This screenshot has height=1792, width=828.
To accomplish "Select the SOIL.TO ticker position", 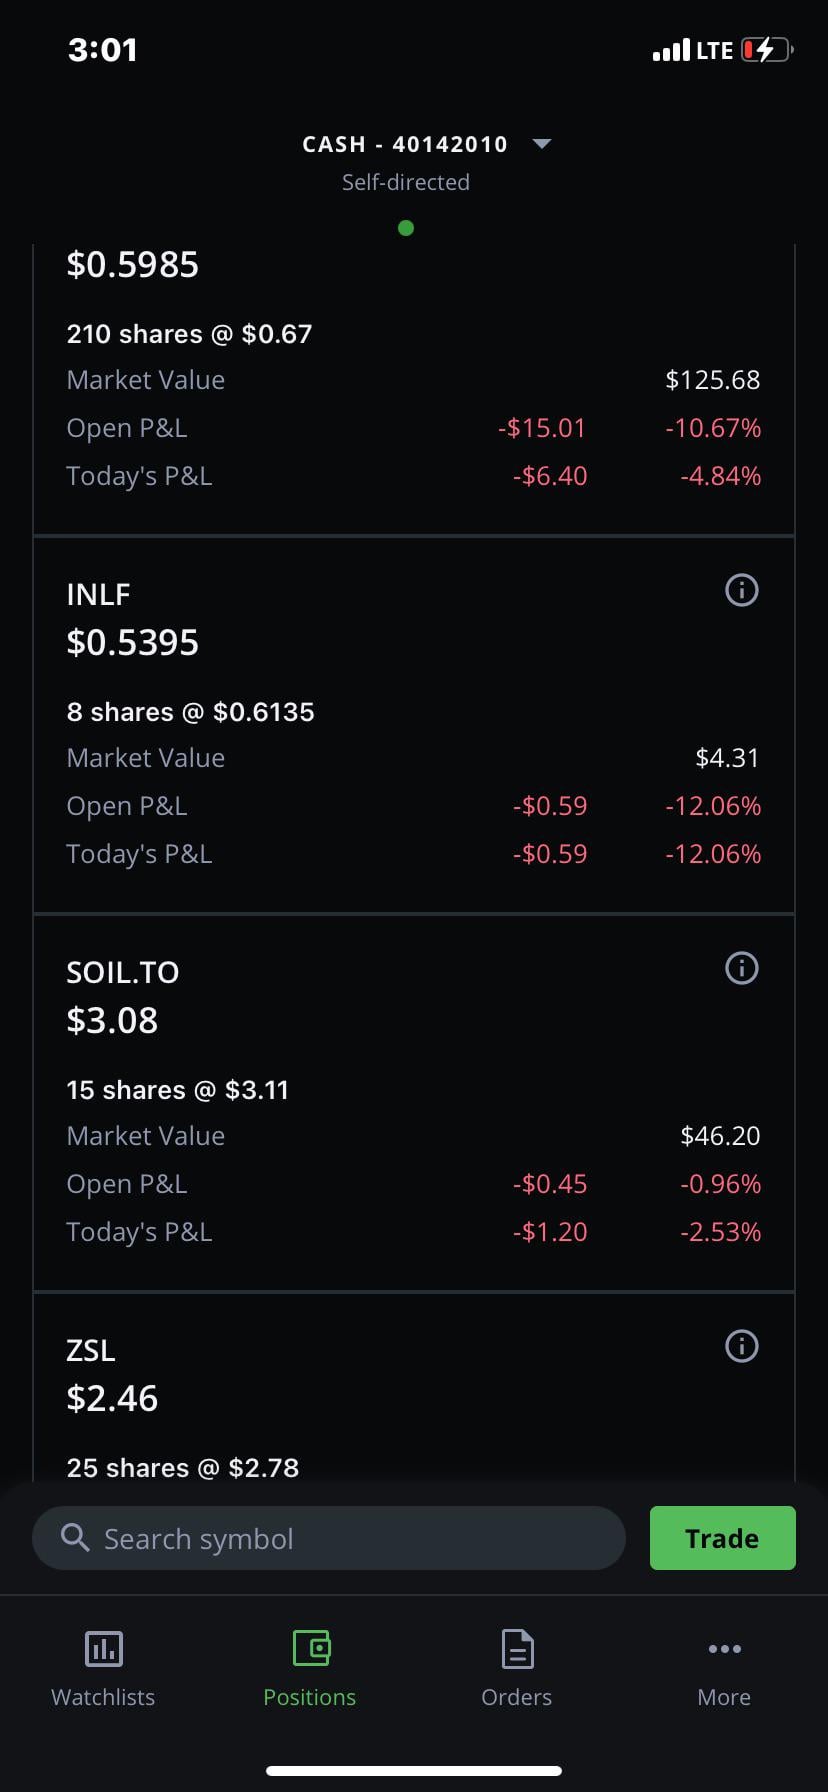I will tap(123, 972).
